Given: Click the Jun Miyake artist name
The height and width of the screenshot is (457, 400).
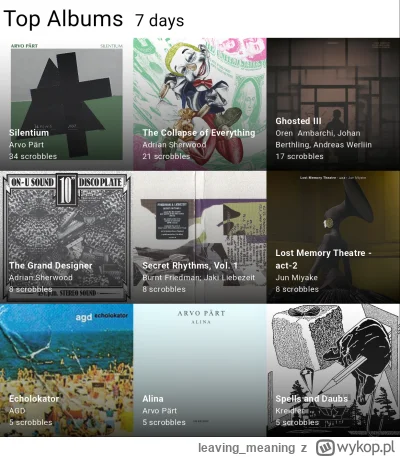Looking at the screenshot, I should (296, 277).
